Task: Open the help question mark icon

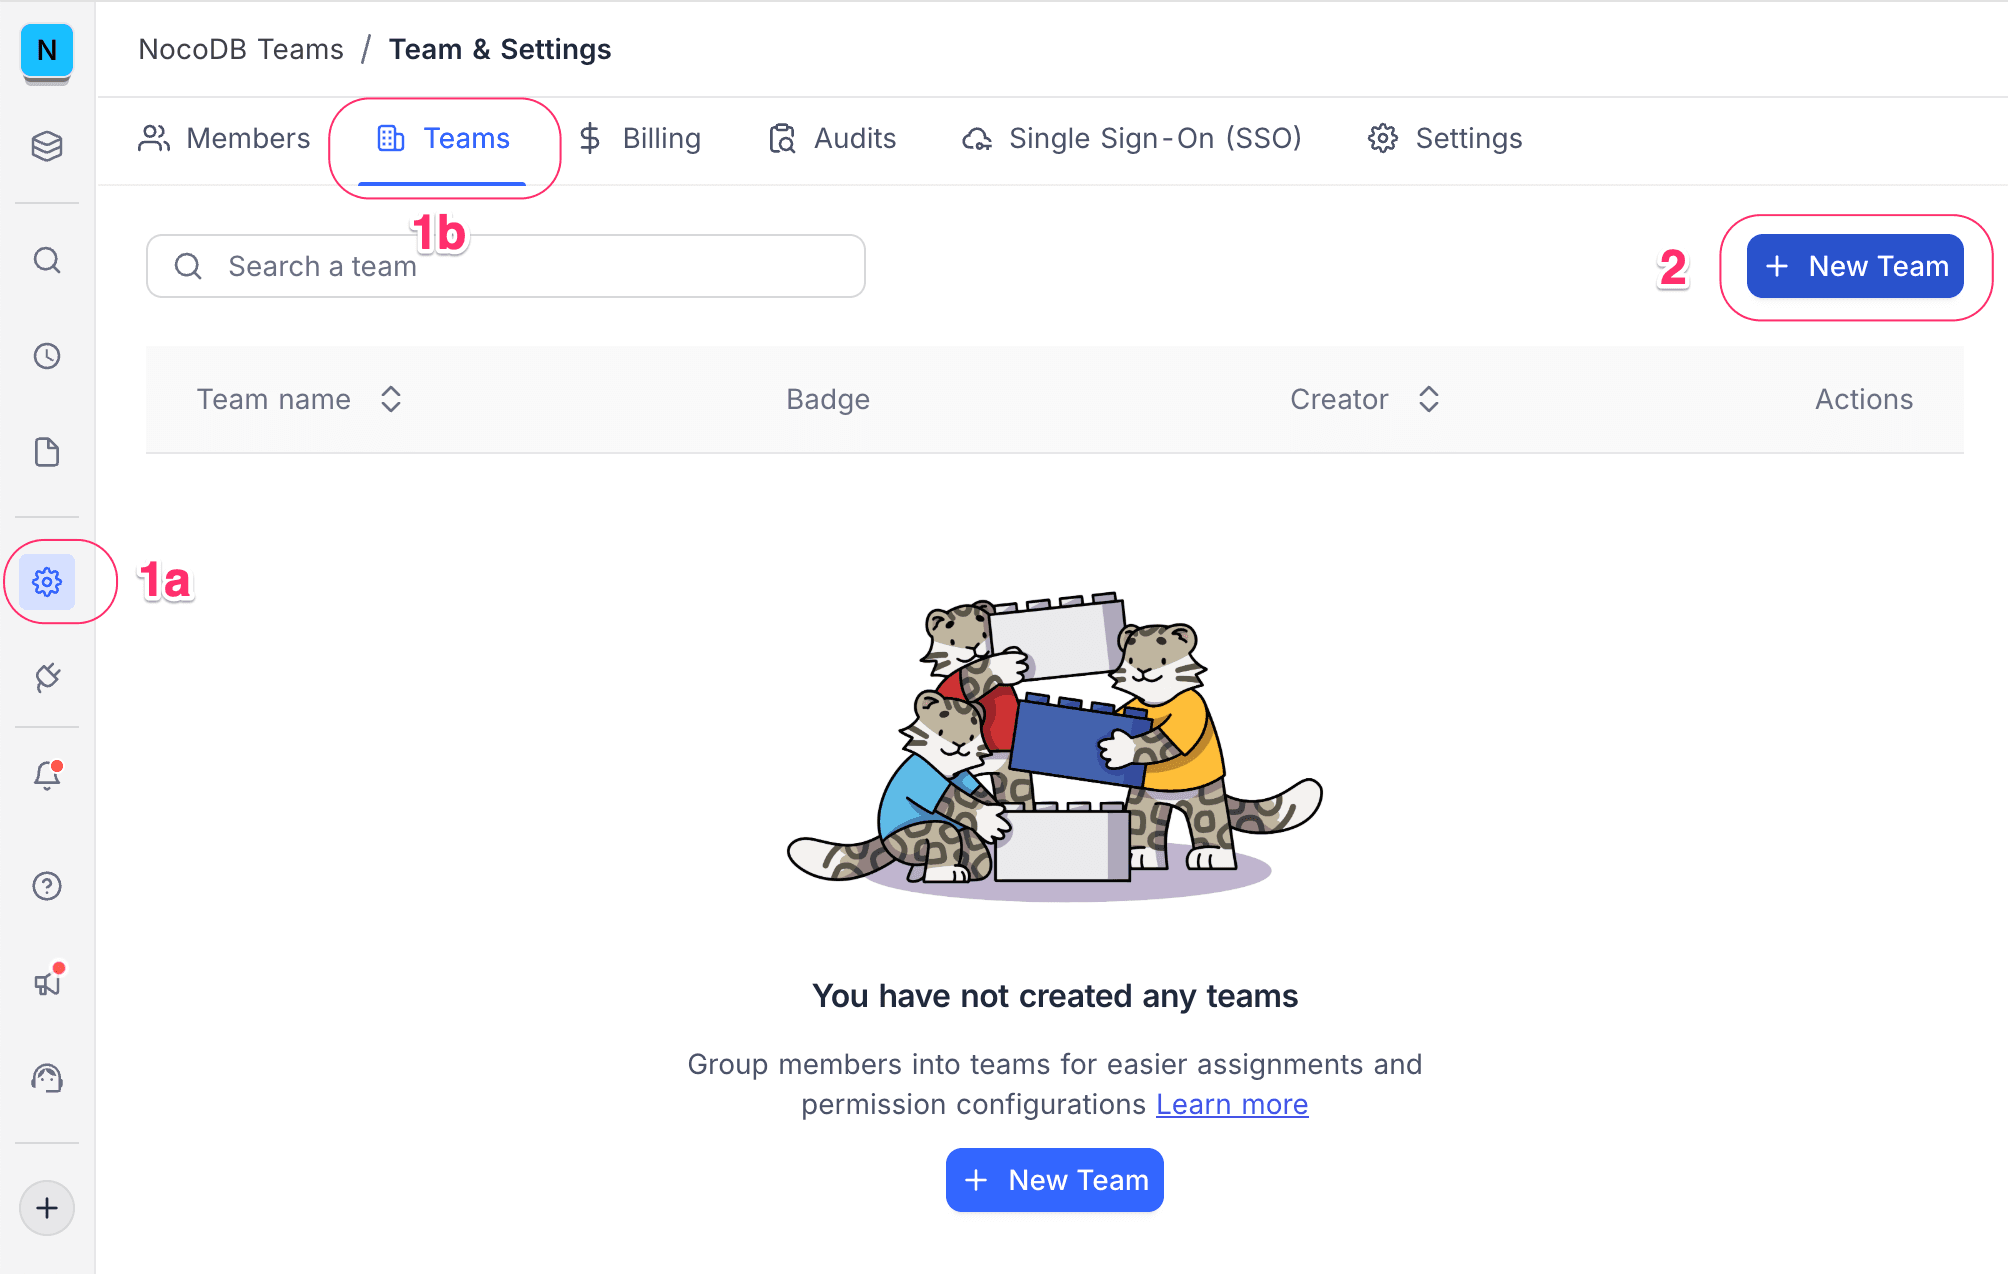Action: click(x=47, y=886)
